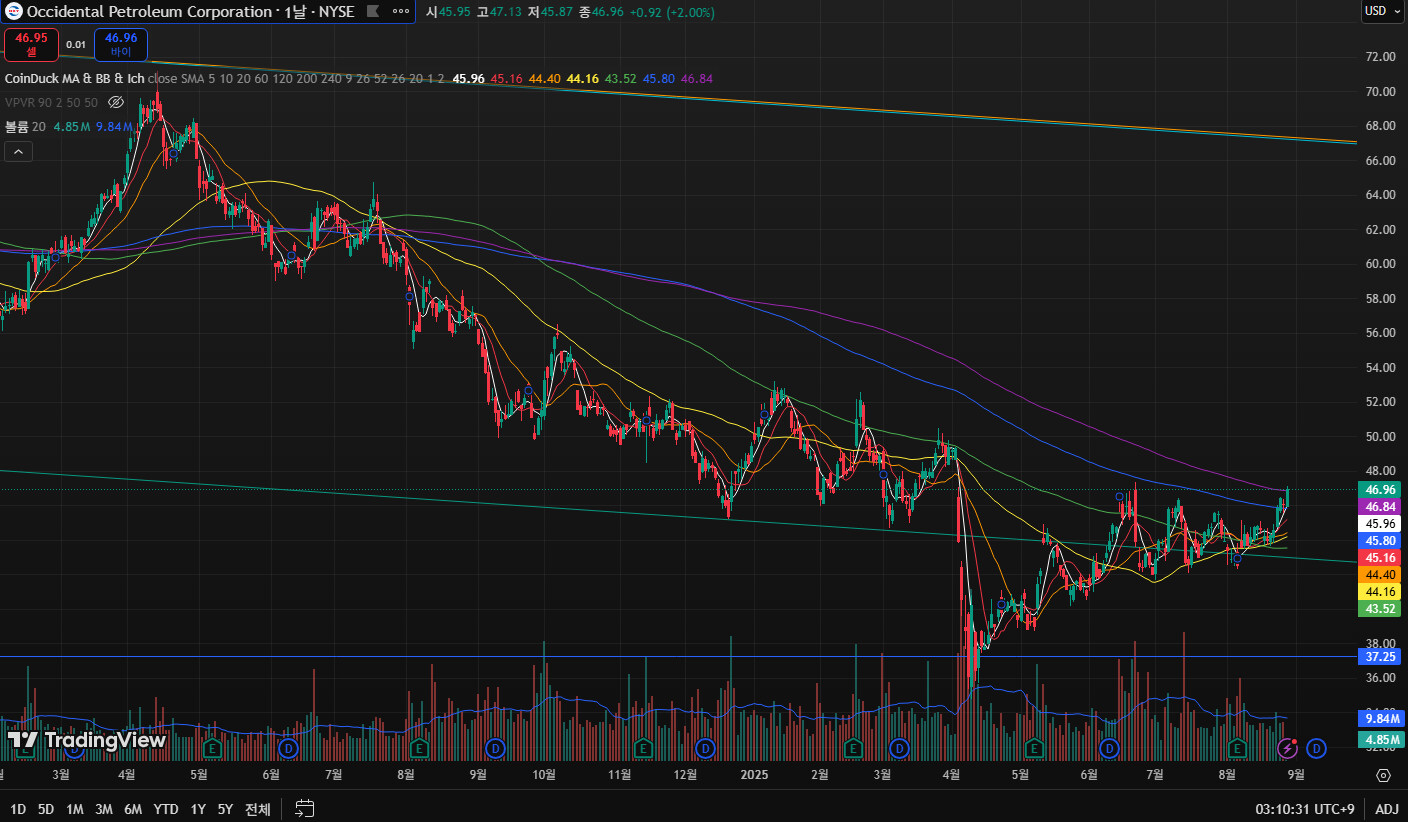Open the go-to-date calendar icon

click(305, 809)
